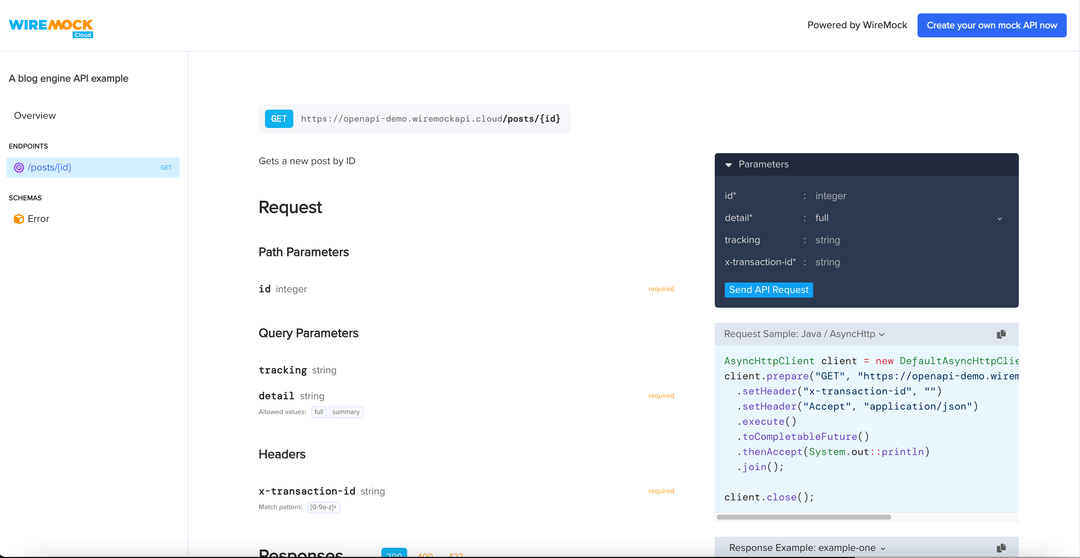The image size is (1080, 558).
Task: Click the x-transaction-id string input field
Action: pos(908,262)
